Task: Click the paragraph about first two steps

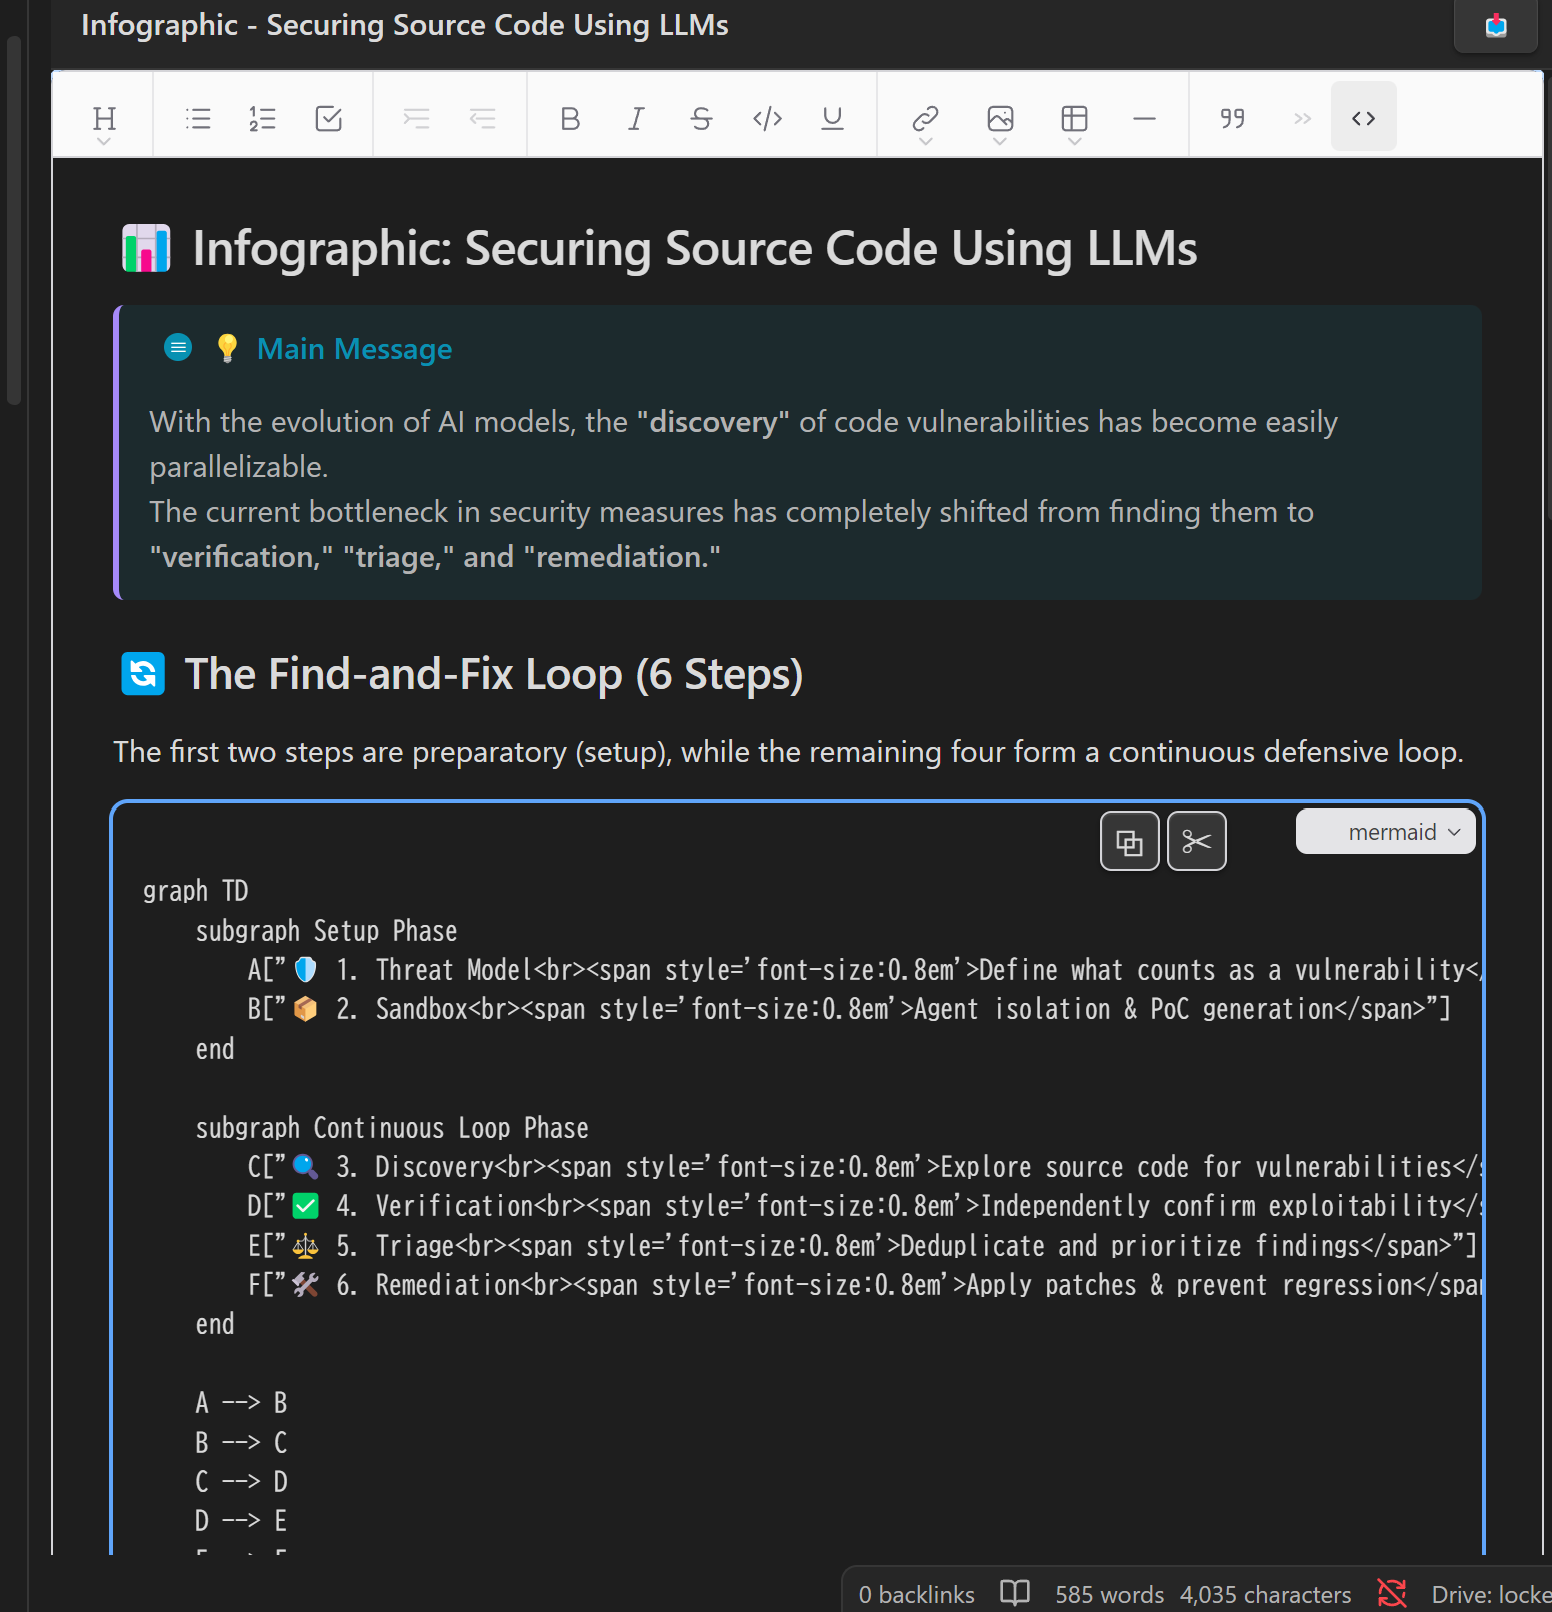Action: tap(788, 752)
